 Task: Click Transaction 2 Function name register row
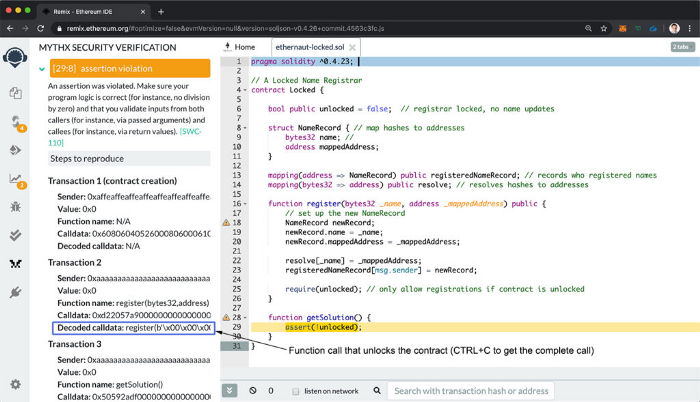point(133,303)
